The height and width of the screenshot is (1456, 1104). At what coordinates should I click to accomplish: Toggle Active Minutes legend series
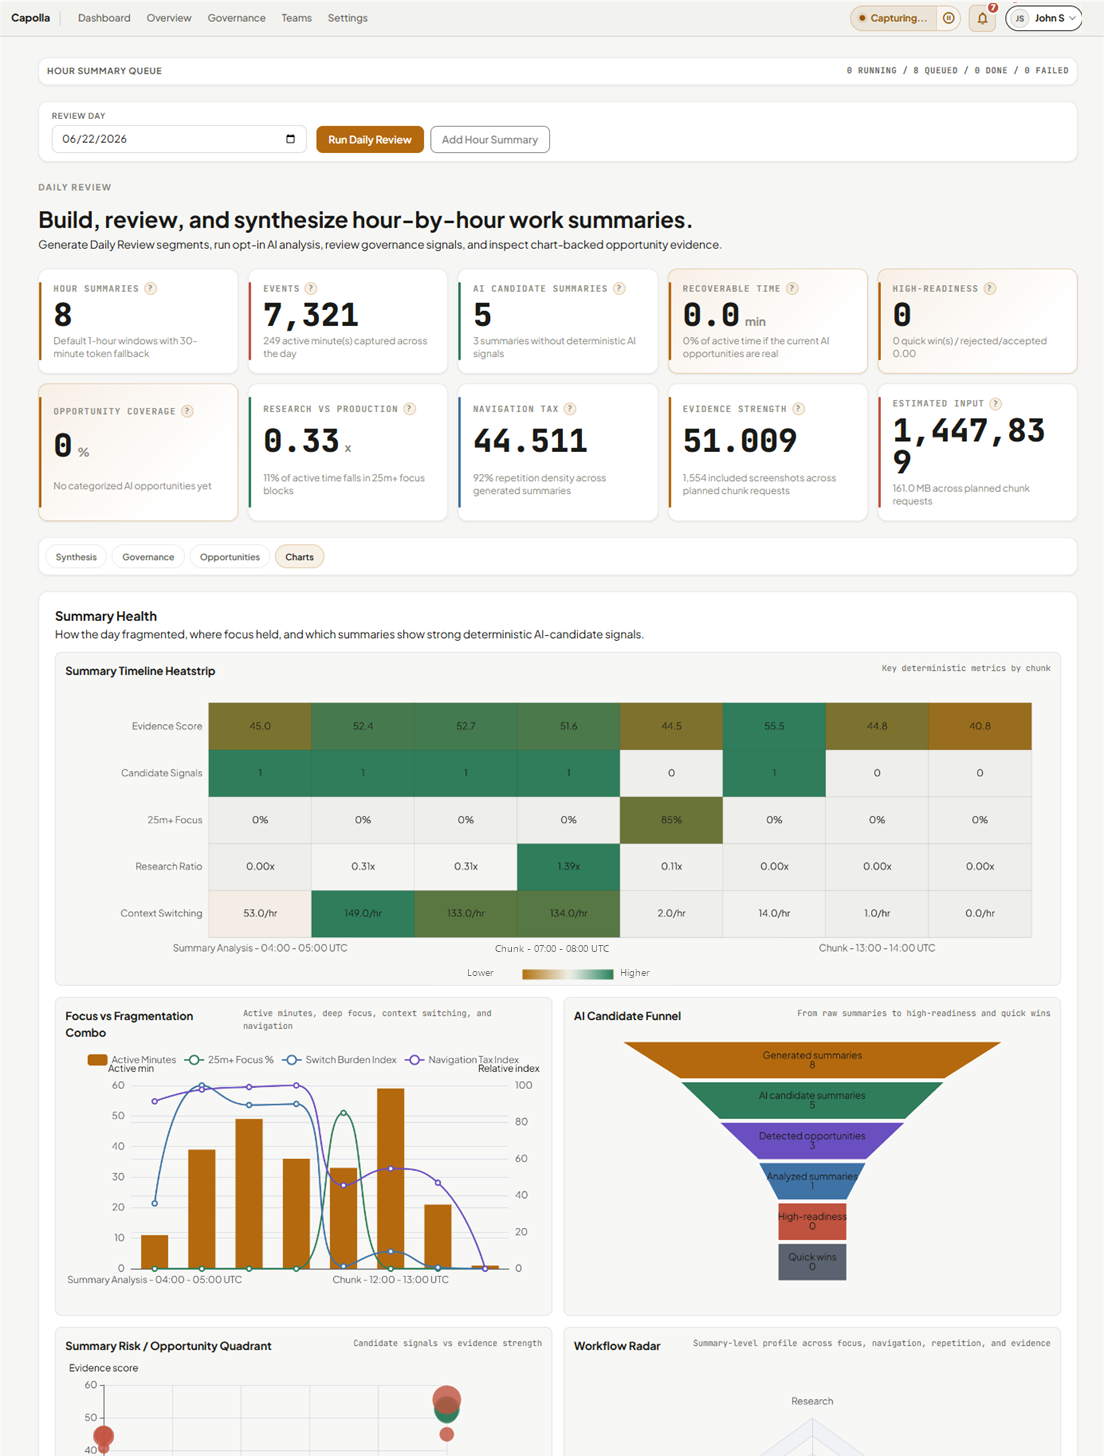131,1059
